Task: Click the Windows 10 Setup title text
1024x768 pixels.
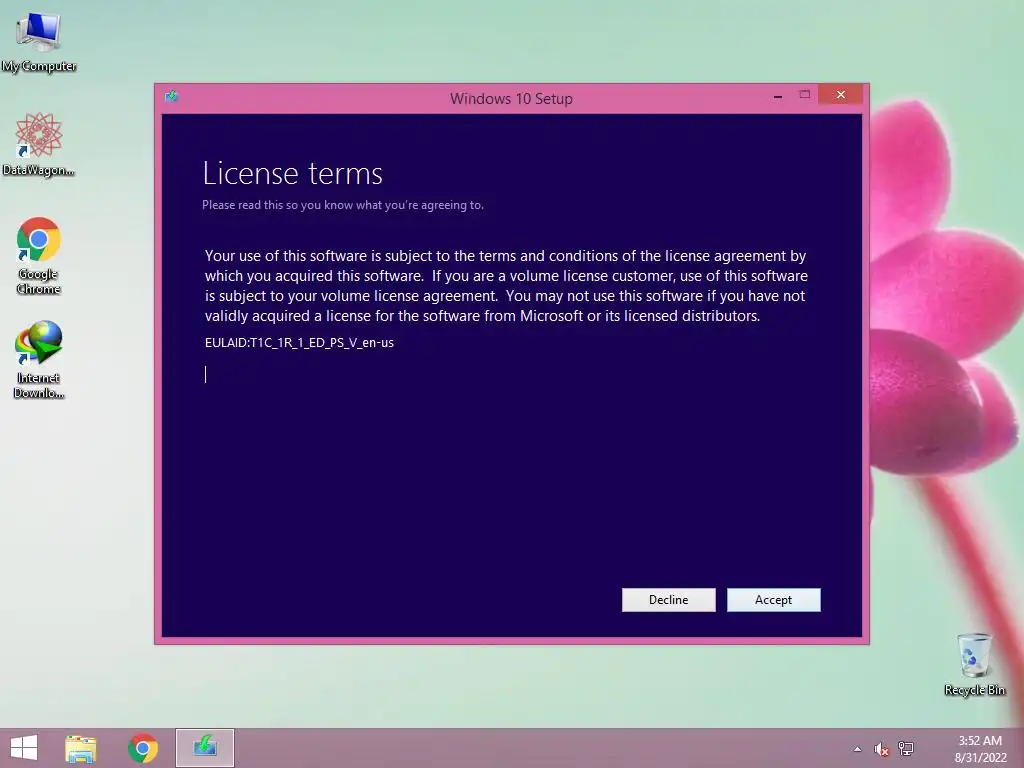Action: coord(511,99)
